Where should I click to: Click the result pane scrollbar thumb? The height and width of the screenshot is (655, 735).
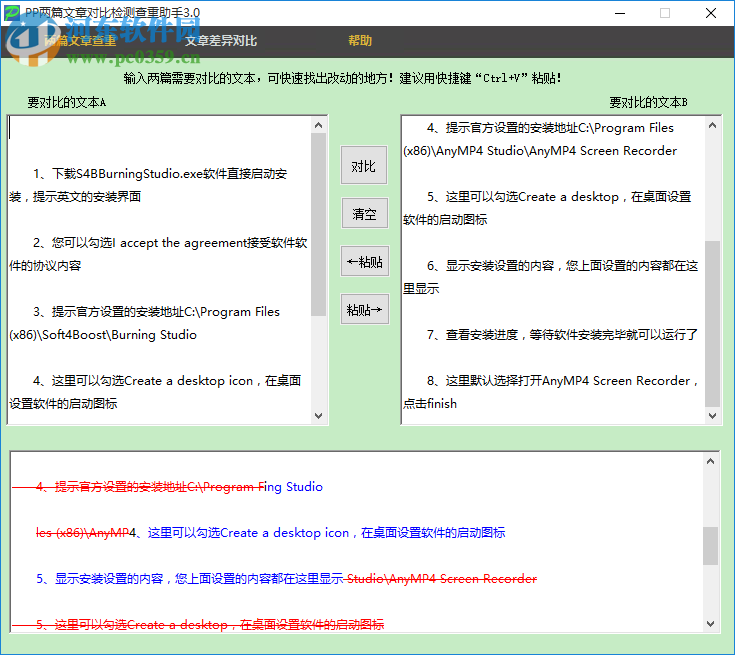coord(711,546)
